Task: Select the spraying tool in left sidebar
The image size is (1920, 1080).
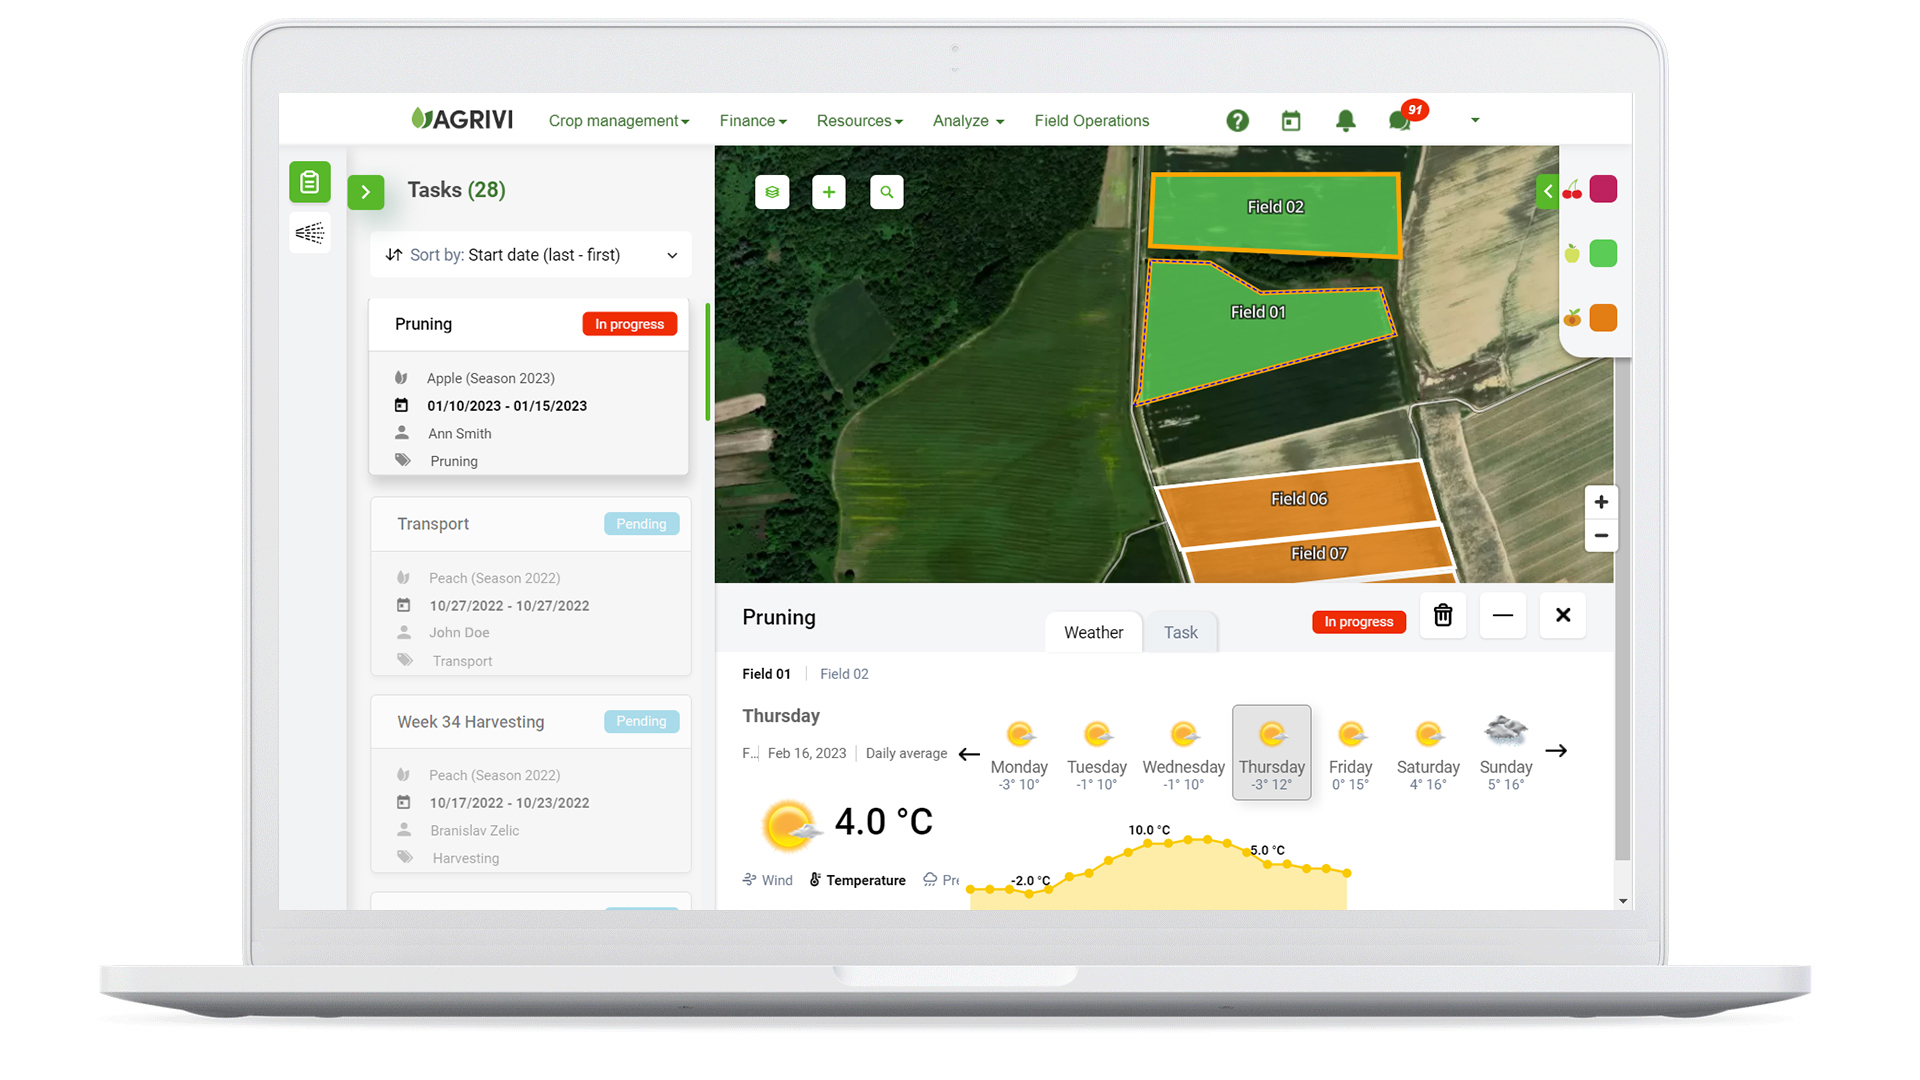Action: 310,233
